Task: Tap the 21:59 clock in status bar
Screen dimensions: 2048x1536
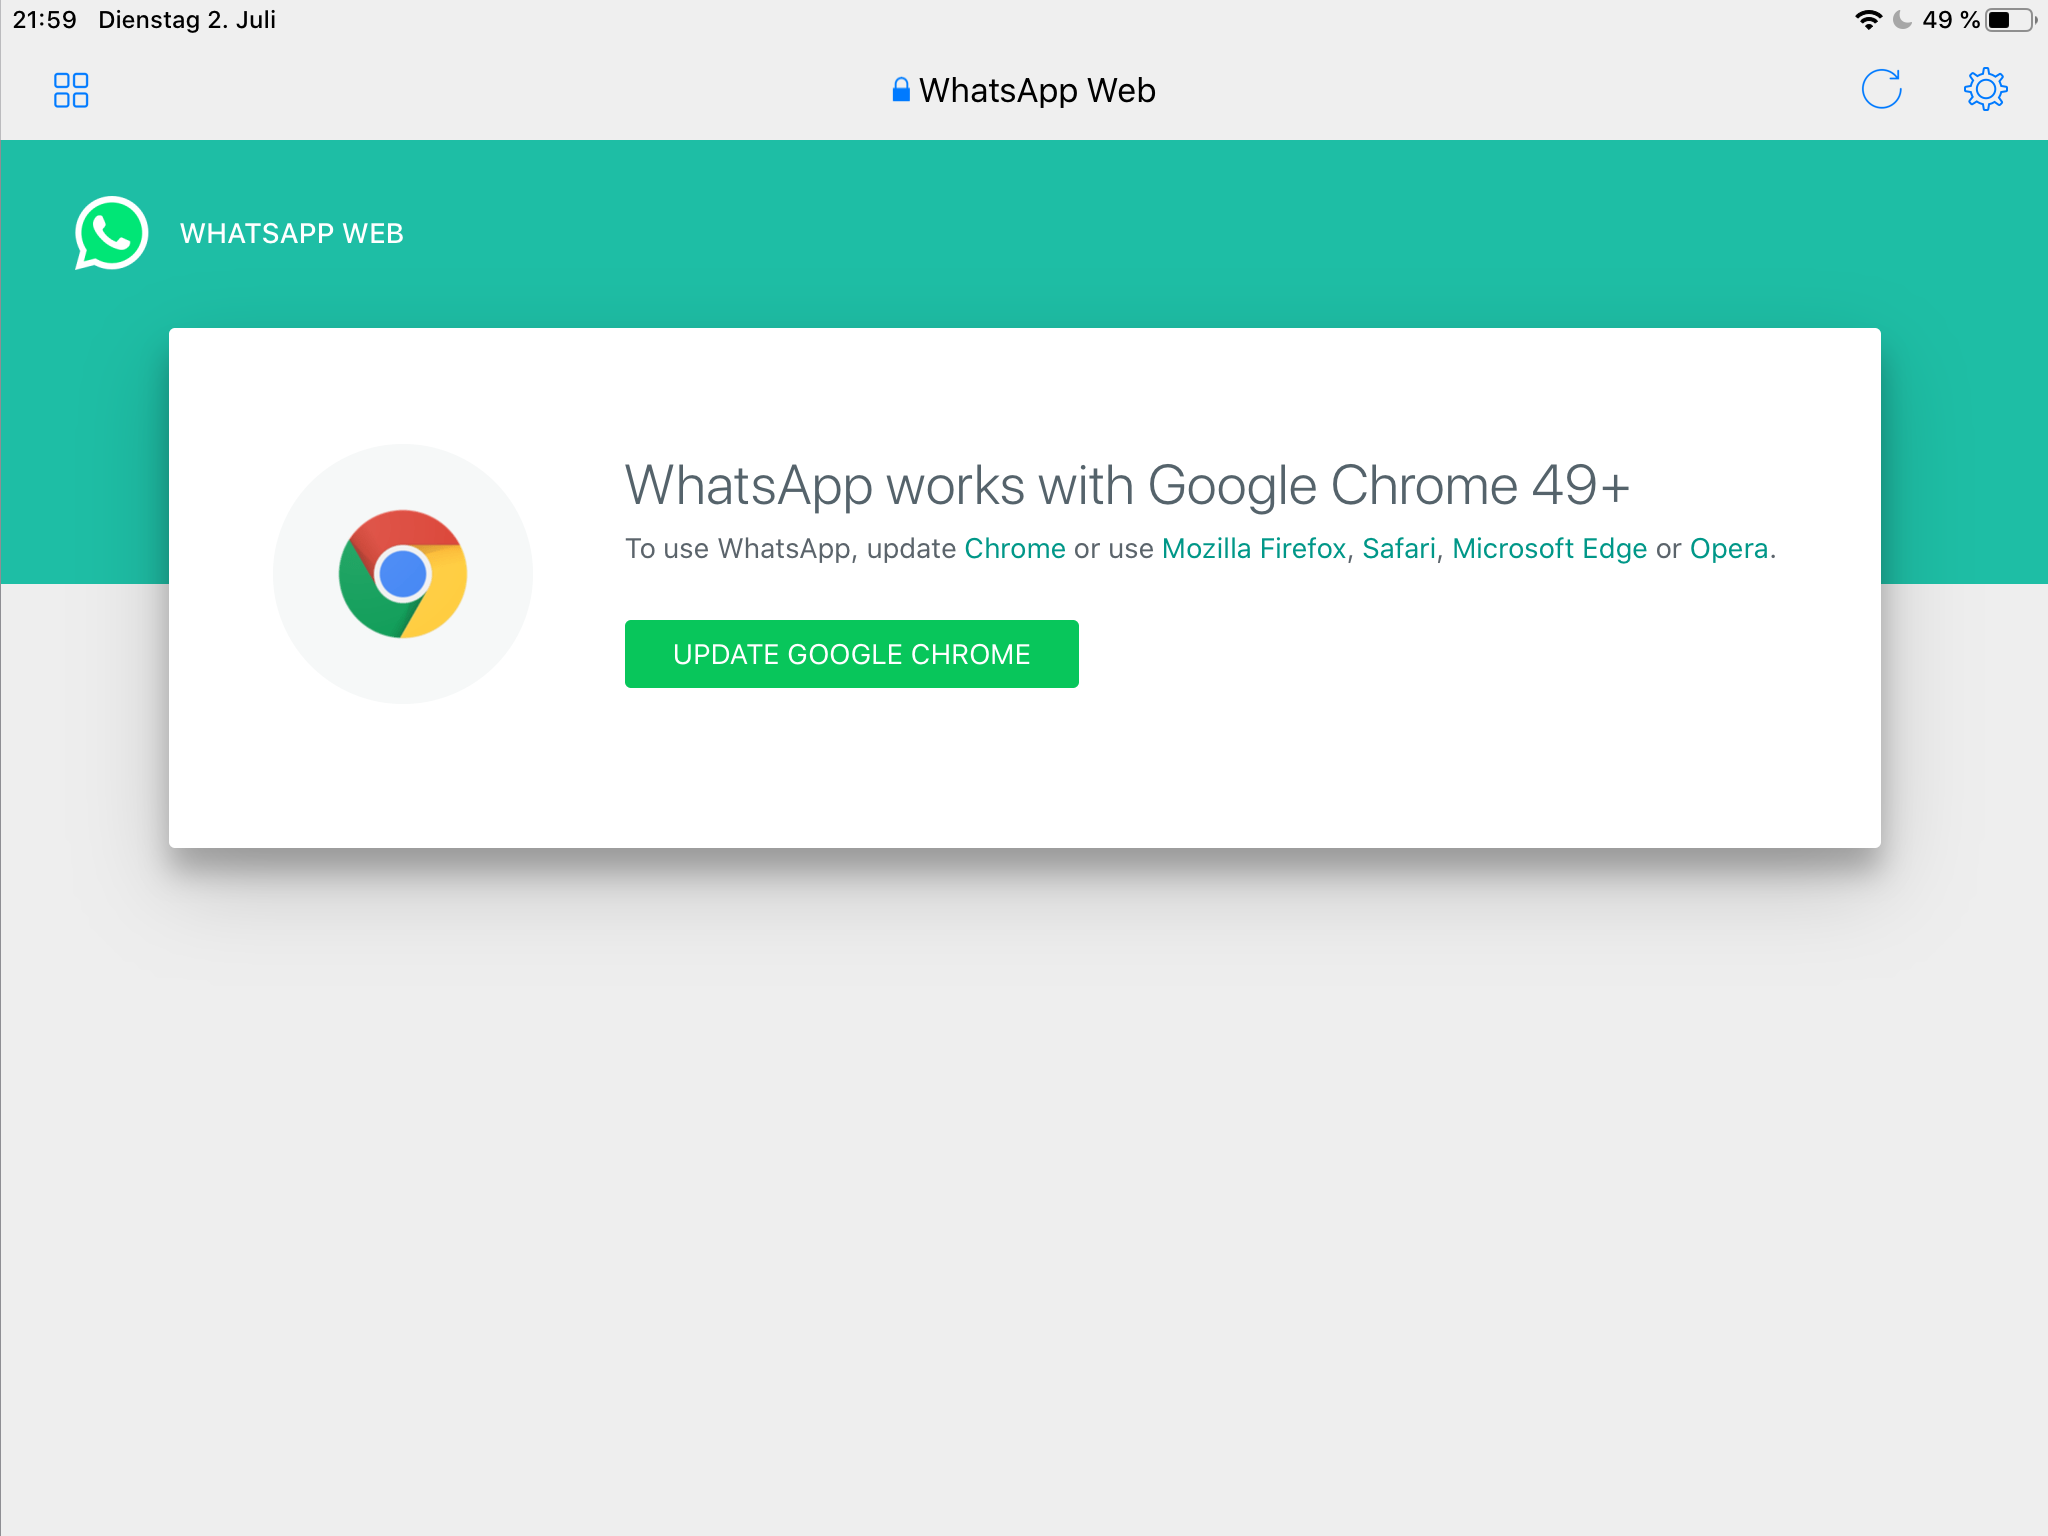Action: point(45,20)
